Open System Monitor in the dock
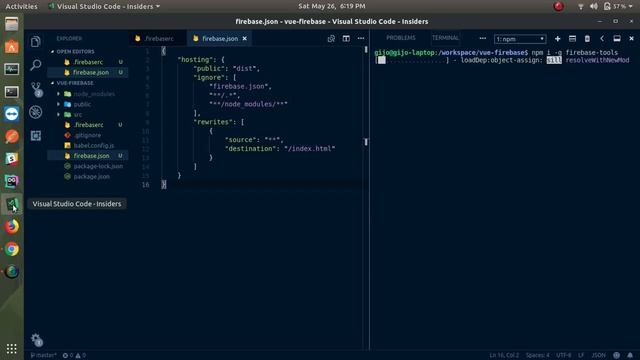Screen dimensions: 640x360 [x=11, y=69]
